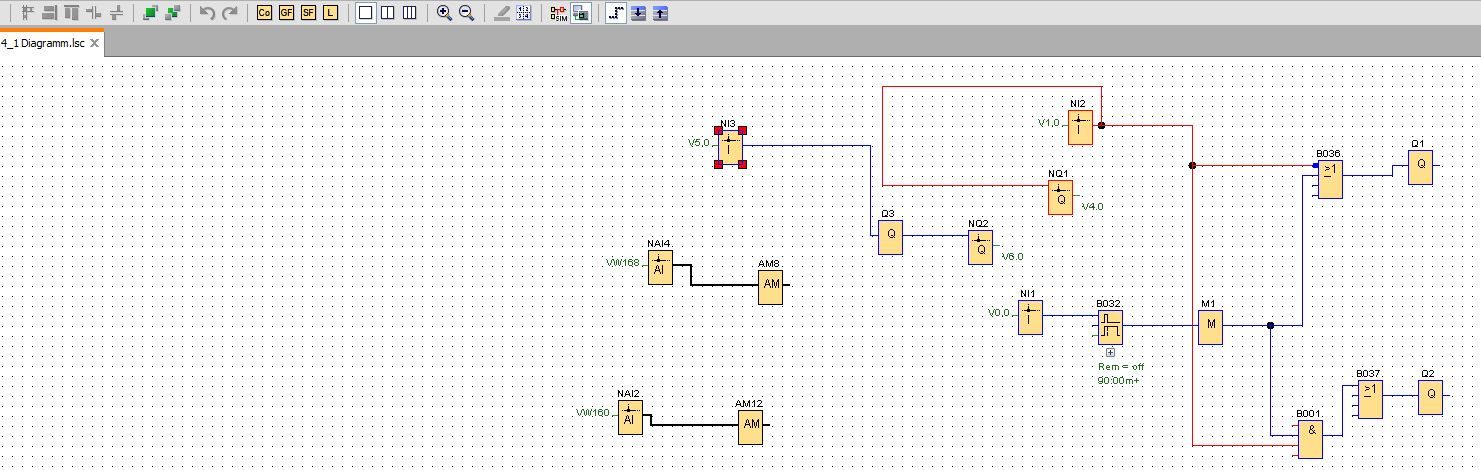Image resolution: width=1481 pixels, height=470 pixels.
Task: Click the Rem = off parameter text
Action: (x=1121, y=367)
